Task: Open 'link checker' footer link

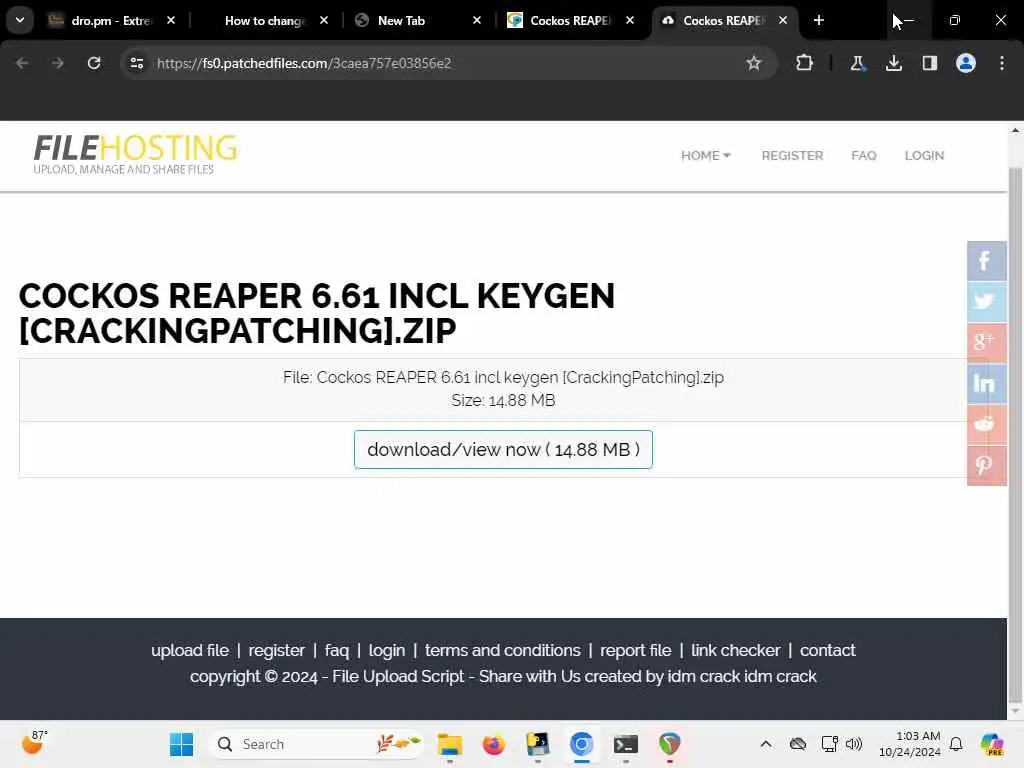Action: pyautogui.click(x=735, y=650)
